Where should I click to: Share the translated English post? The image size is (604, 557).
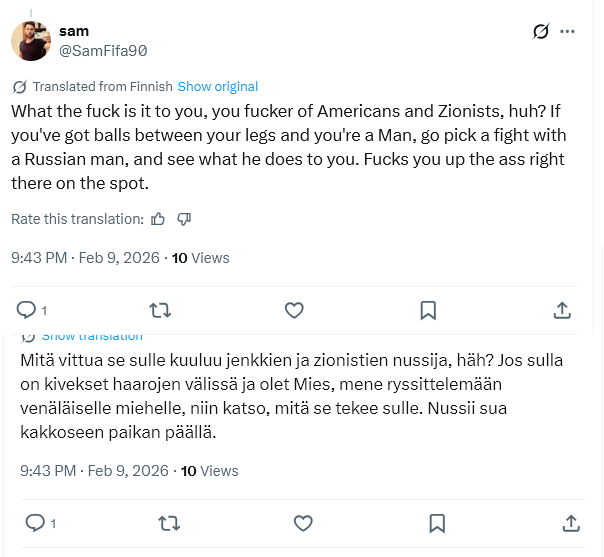[x=563, y=310]
